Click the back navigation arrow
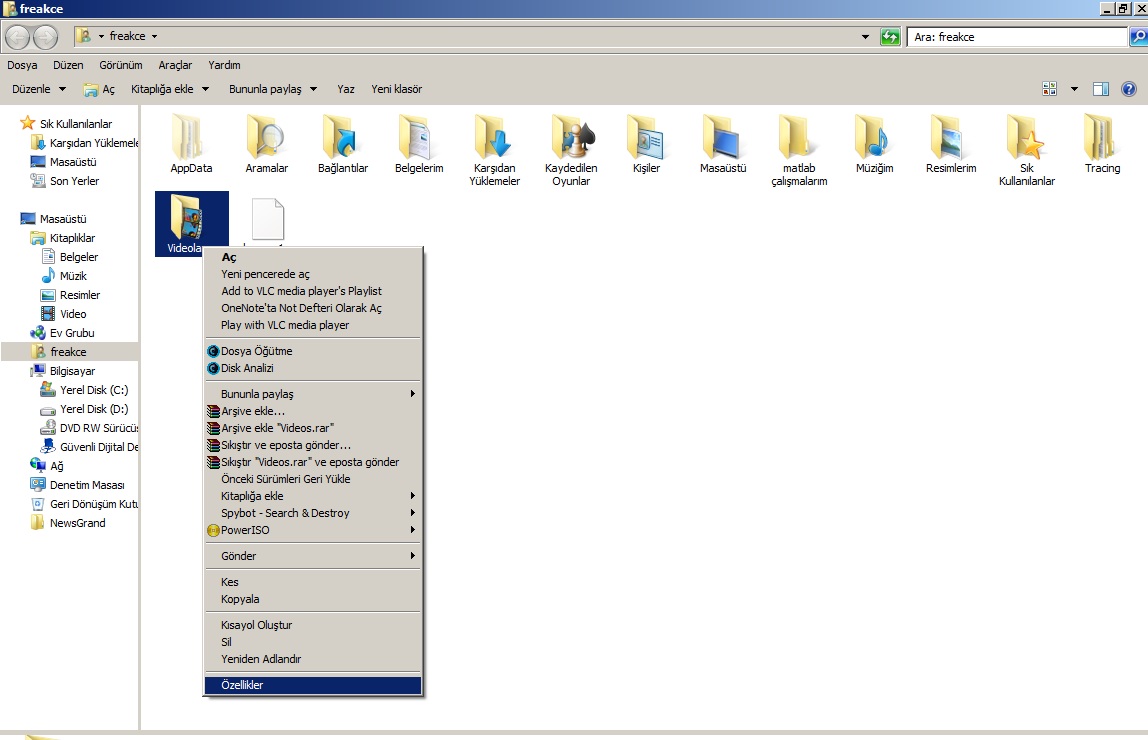The image size is (1148, 740). coord(18,37)
